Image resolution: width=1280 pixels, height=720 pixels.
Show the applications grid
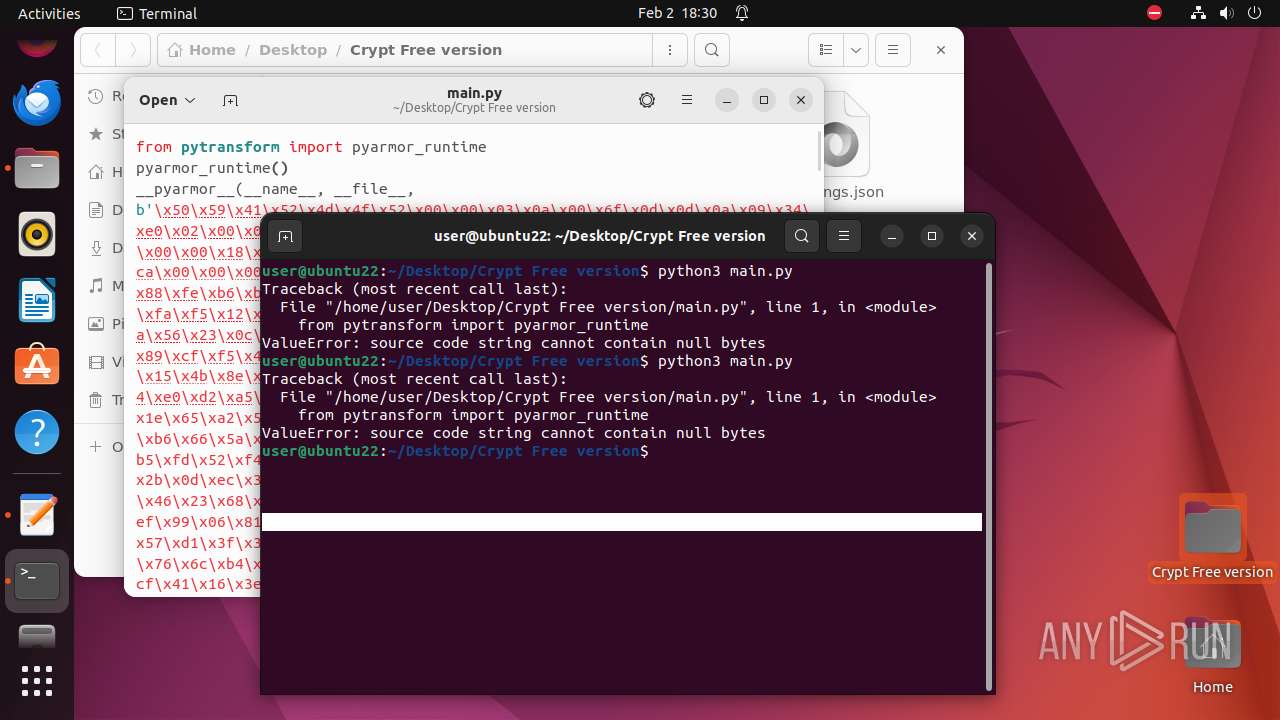[x=37, y=681]
